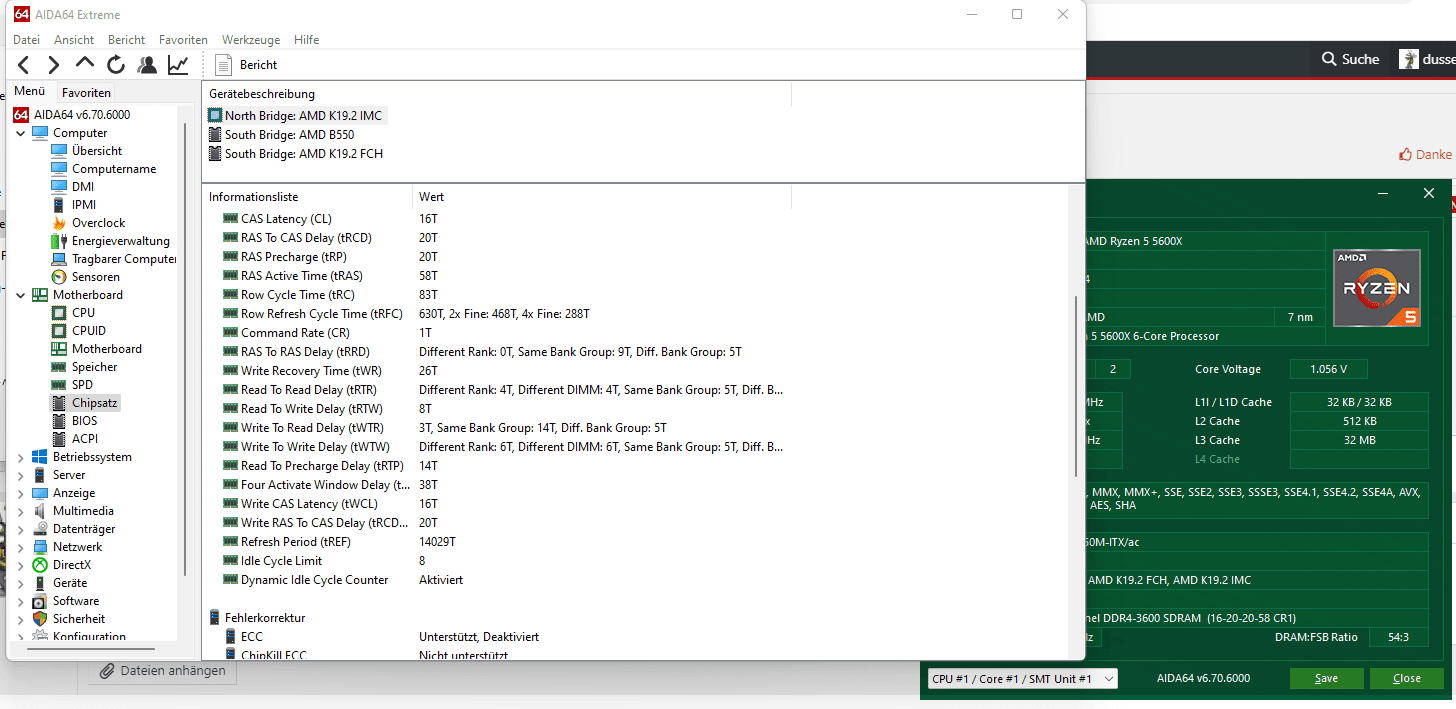Expand the Multimedia tree node

click(21, 511)
